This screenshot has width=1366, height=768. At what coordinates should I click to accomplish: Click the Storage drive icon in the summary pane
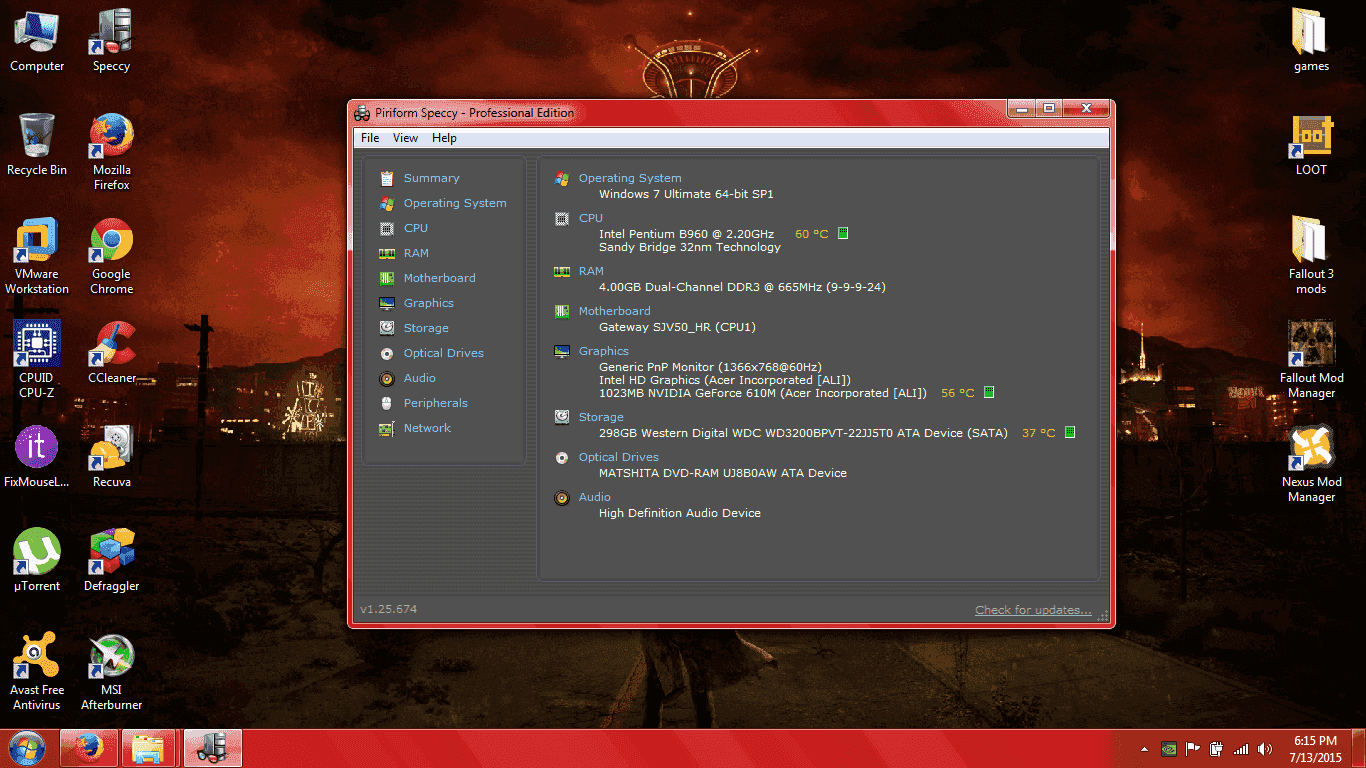(x=562, y=417)
